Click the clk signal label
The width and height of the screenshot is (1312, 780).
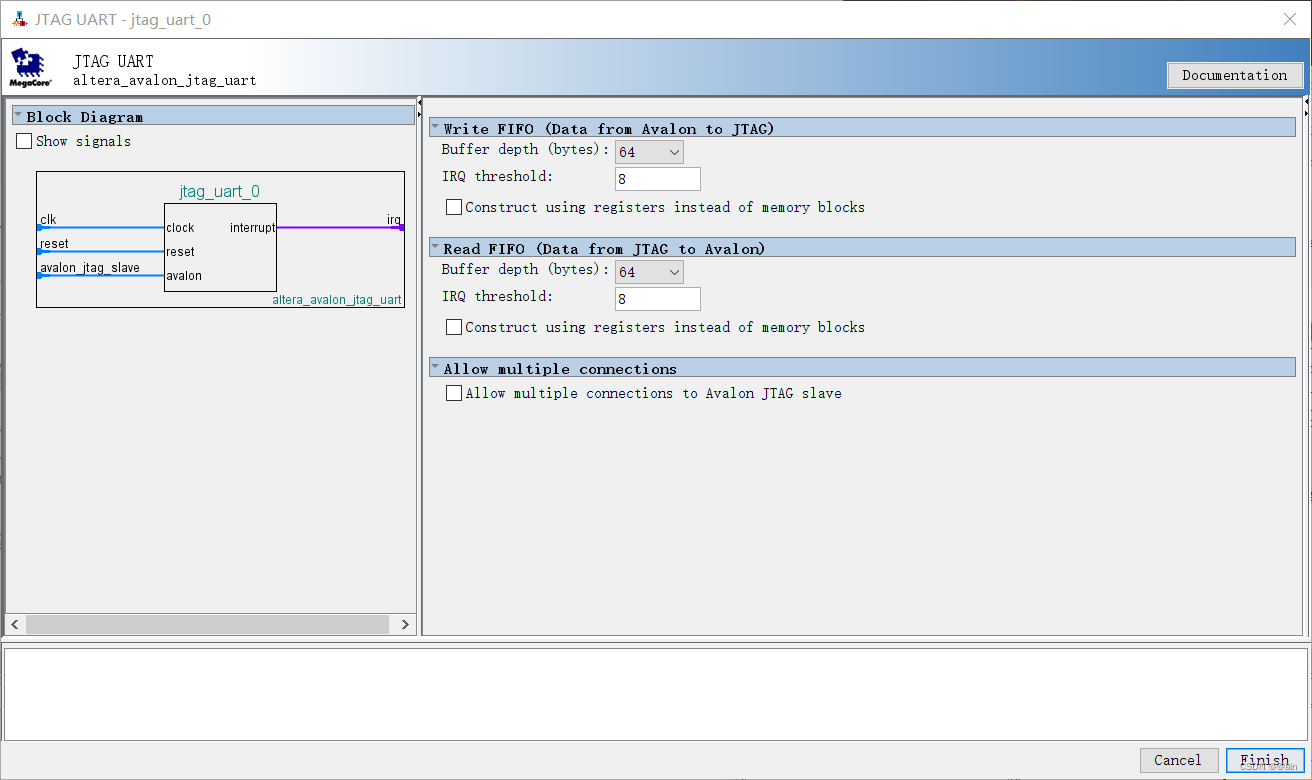point(48,219)
